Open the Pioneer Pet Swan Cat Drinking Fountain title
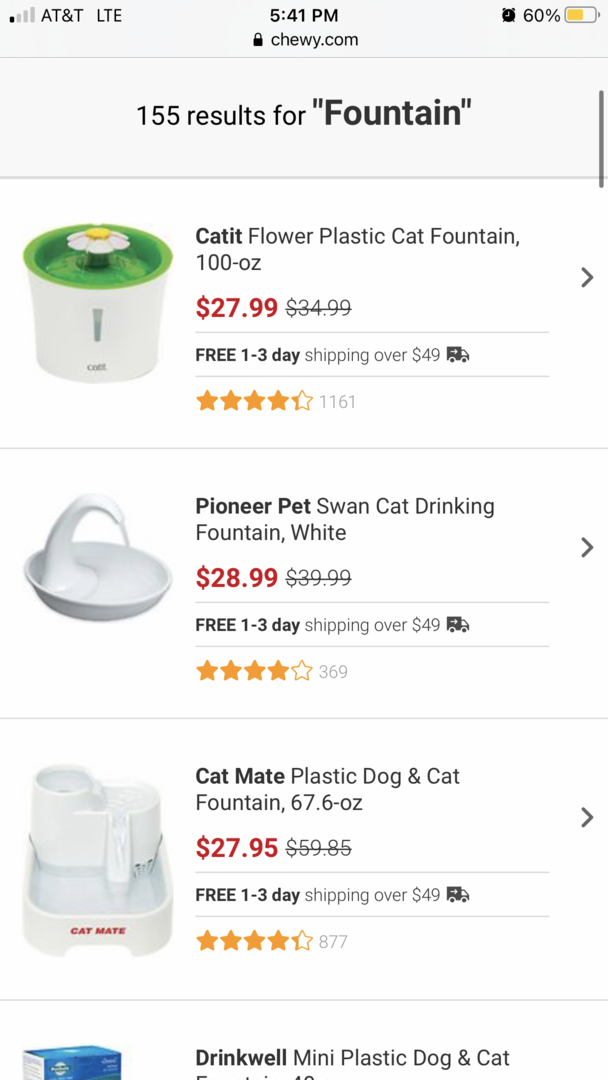 [x=345, y=519]
